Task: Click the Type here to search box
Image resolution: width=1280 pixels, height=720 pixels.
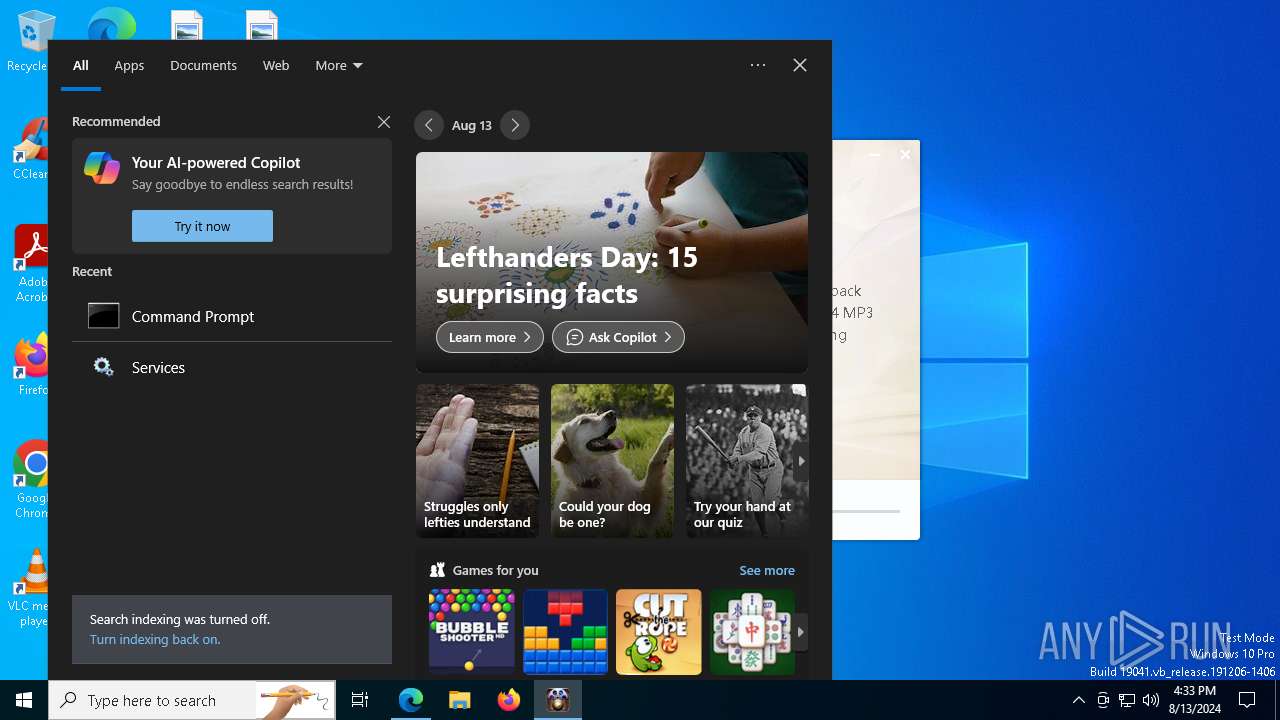Action: click(x=150, y=700)
